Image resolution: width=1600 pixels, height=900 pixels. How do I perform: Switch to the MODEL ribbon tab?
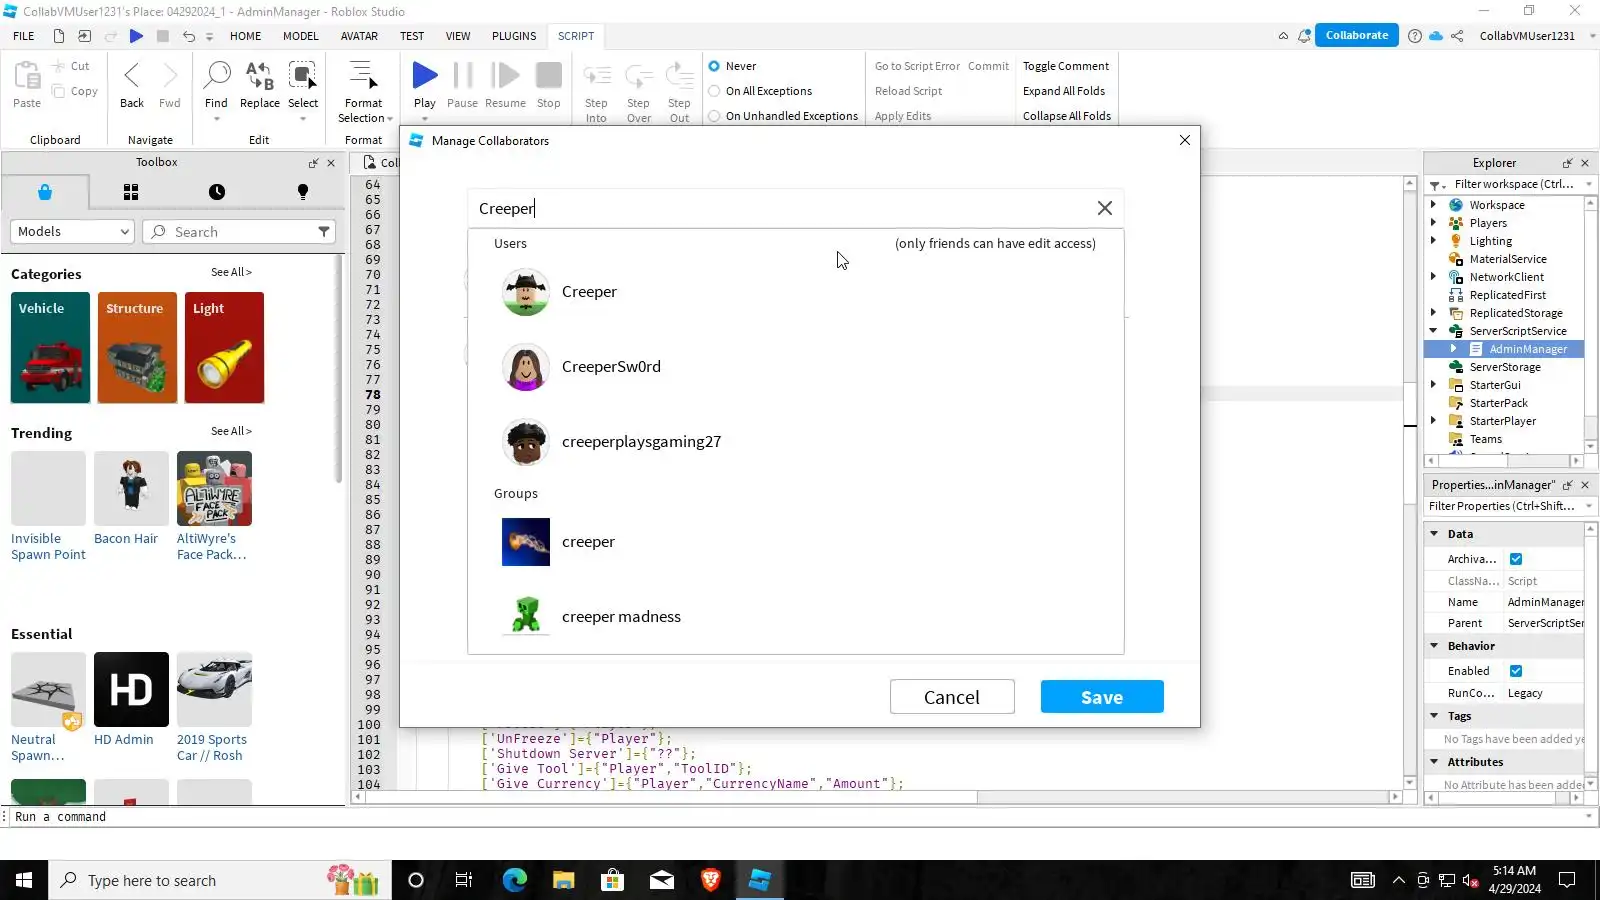(300, 36)
